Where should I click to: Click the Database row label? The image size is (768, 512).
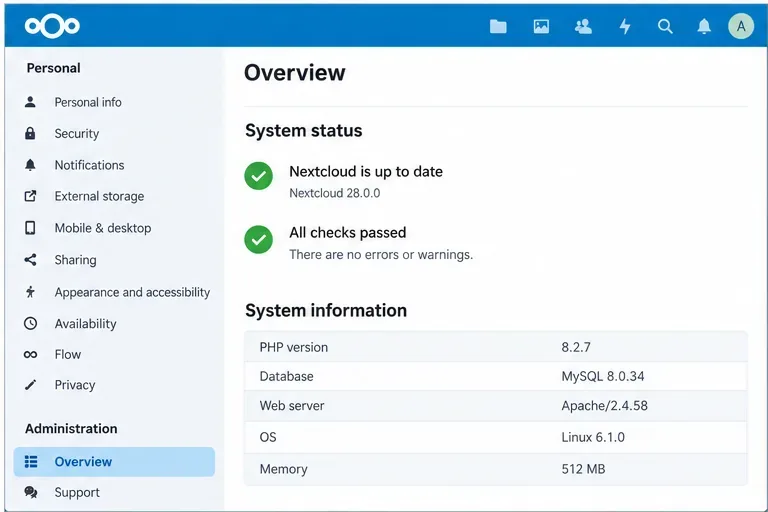click(286, 376)
